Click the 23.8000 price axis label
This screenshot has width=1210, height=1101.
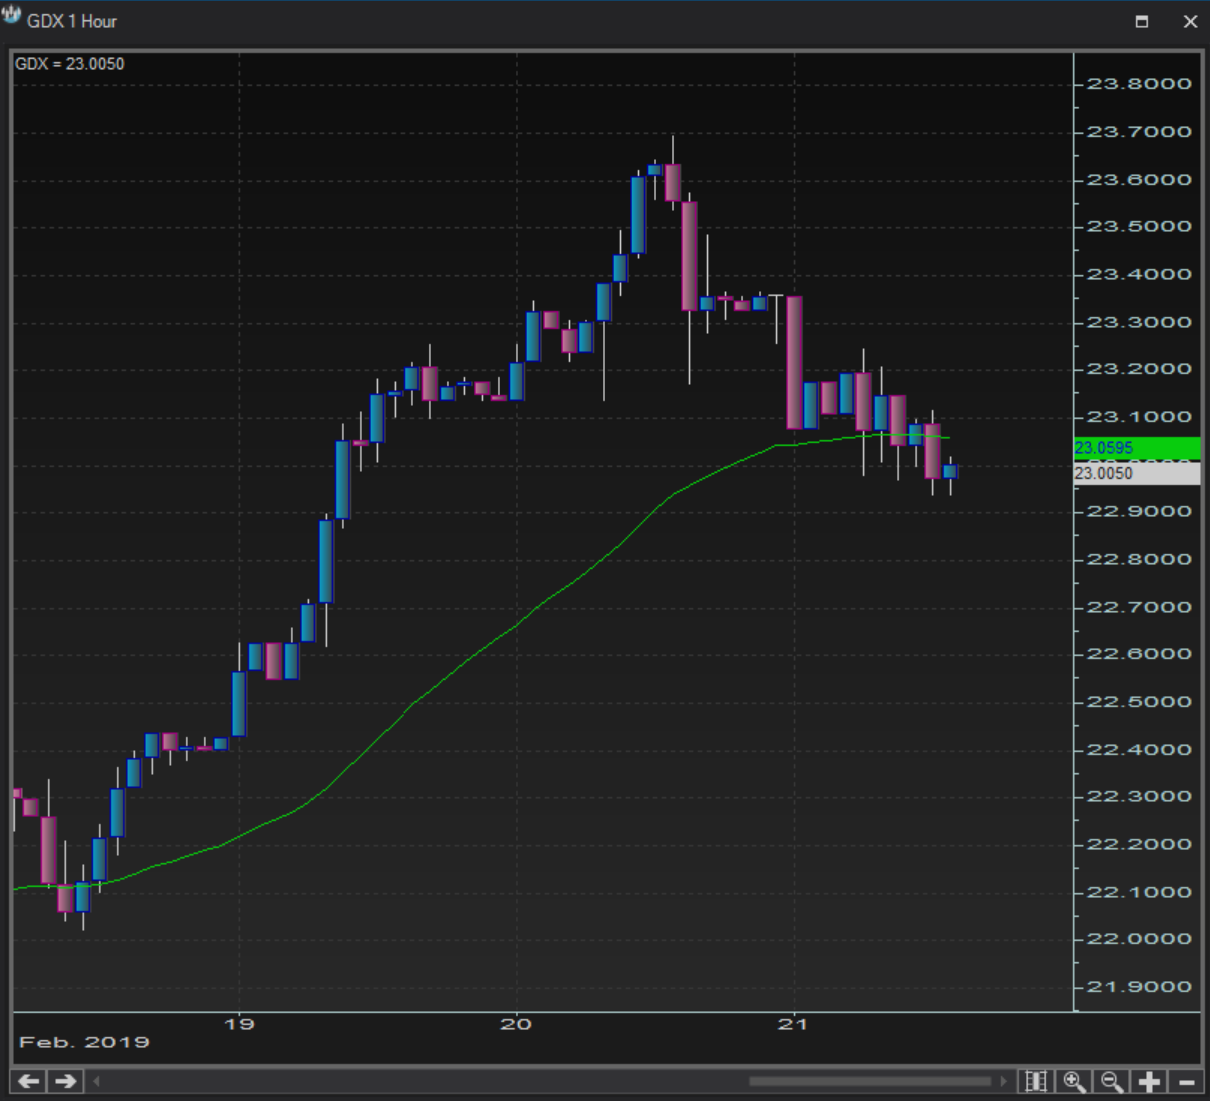(x=1139, y=84)
